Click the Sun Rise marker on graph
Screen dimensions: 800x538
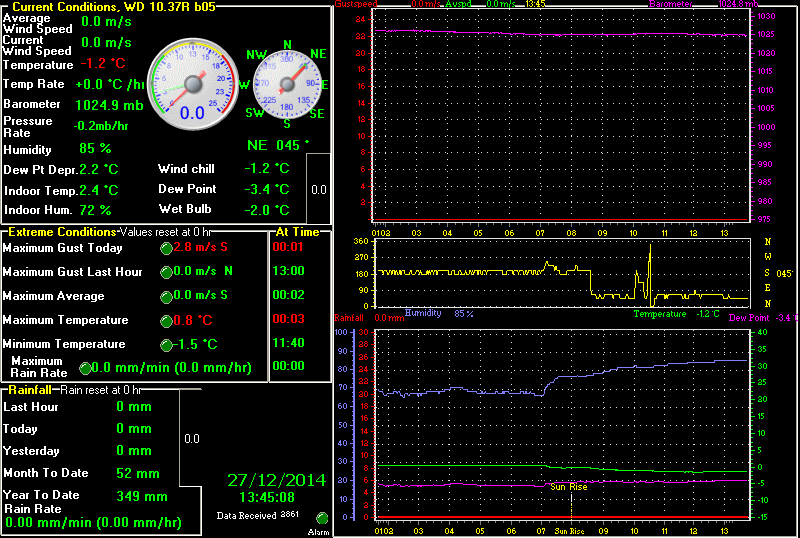click(x=570, y=486)
